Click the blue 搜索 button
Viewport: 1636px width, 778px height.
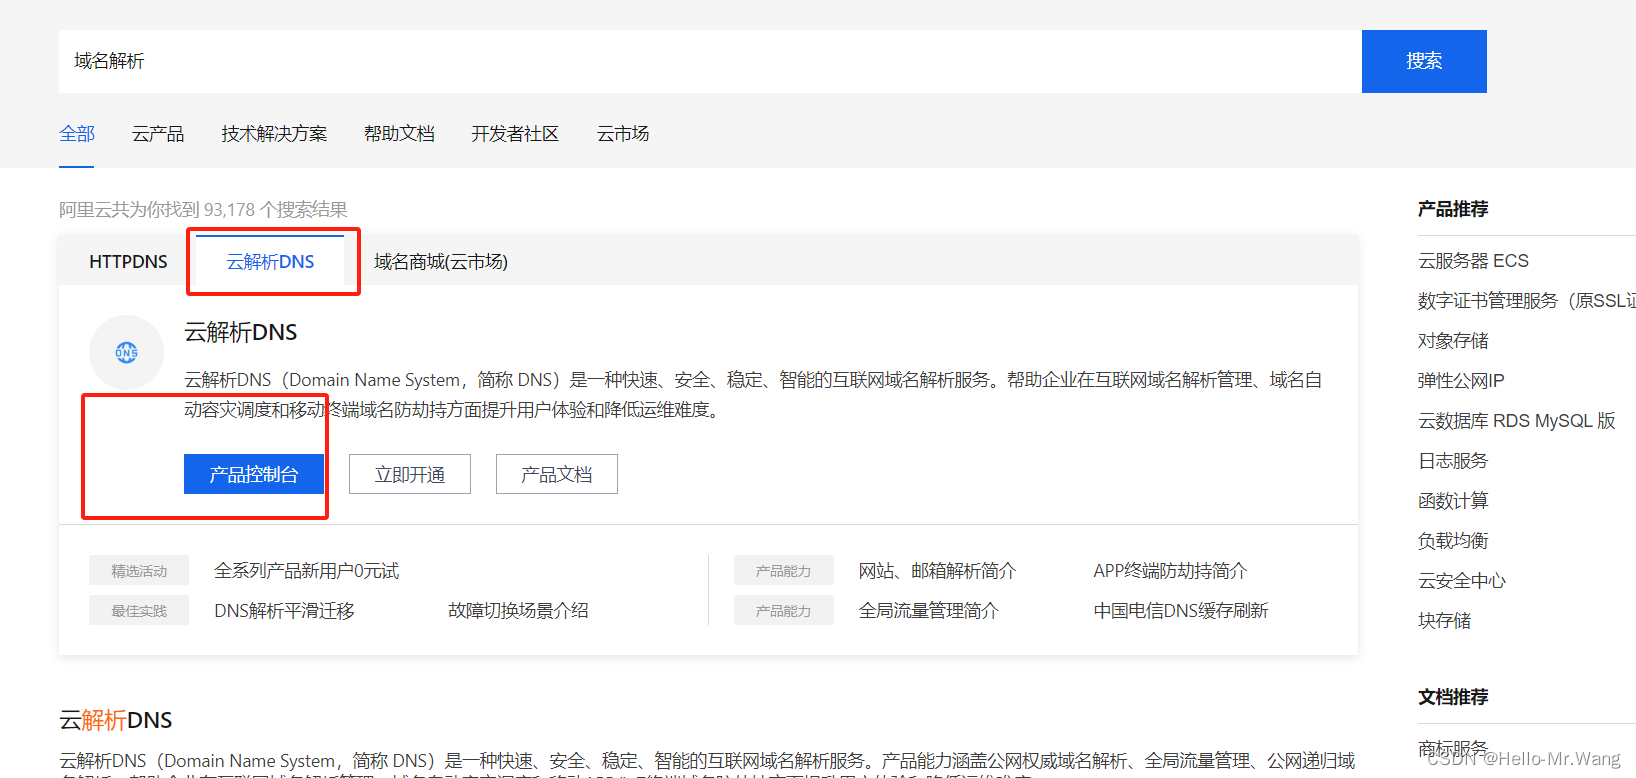point(1424,61)
